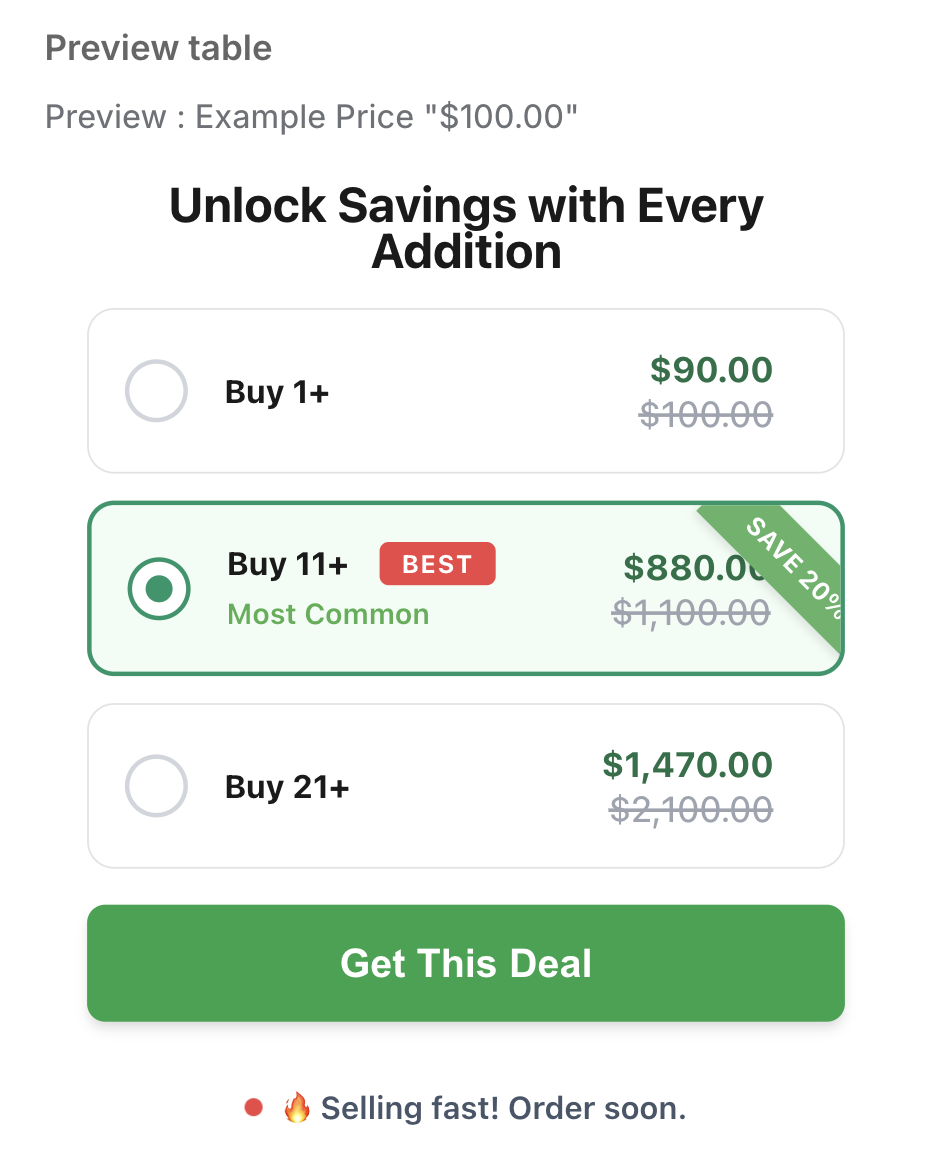Click the Unlock Savings heading
Image resolution: width=932 pixels, height=1150 pixels.
point(466,228)
